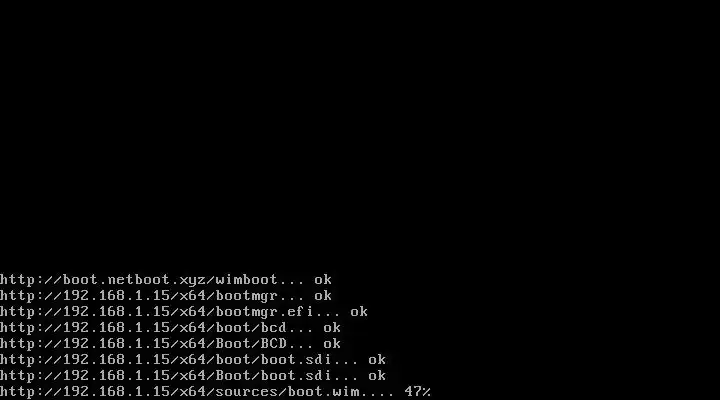The image size is (720, 400).
Task: Click the word wimboot in the first line
Action: pos(247,280)
